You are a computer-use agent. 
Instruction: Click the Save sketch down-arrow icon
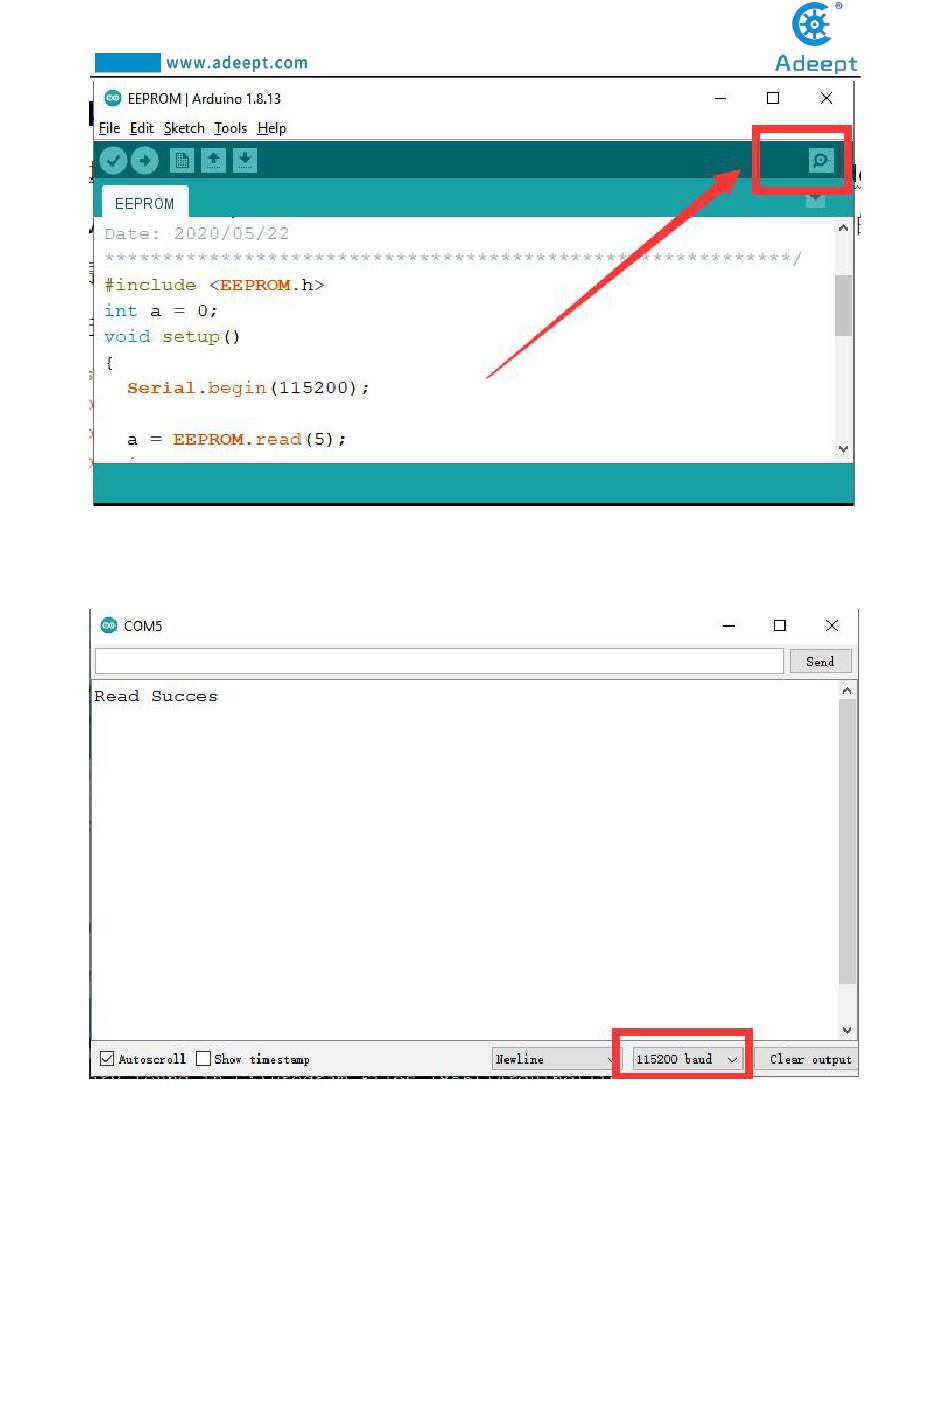(x=245, y=160)
